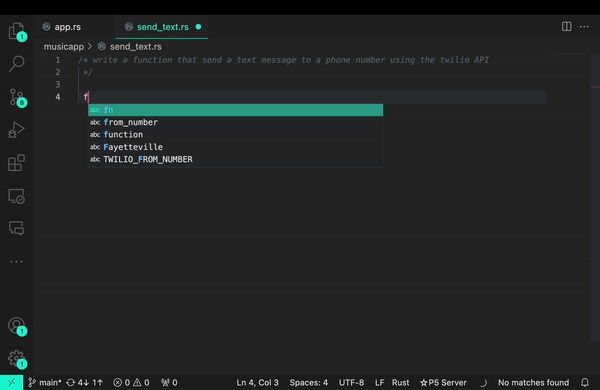
Task: Click rust file icon on app.rs tab
Action: [47, 26]
